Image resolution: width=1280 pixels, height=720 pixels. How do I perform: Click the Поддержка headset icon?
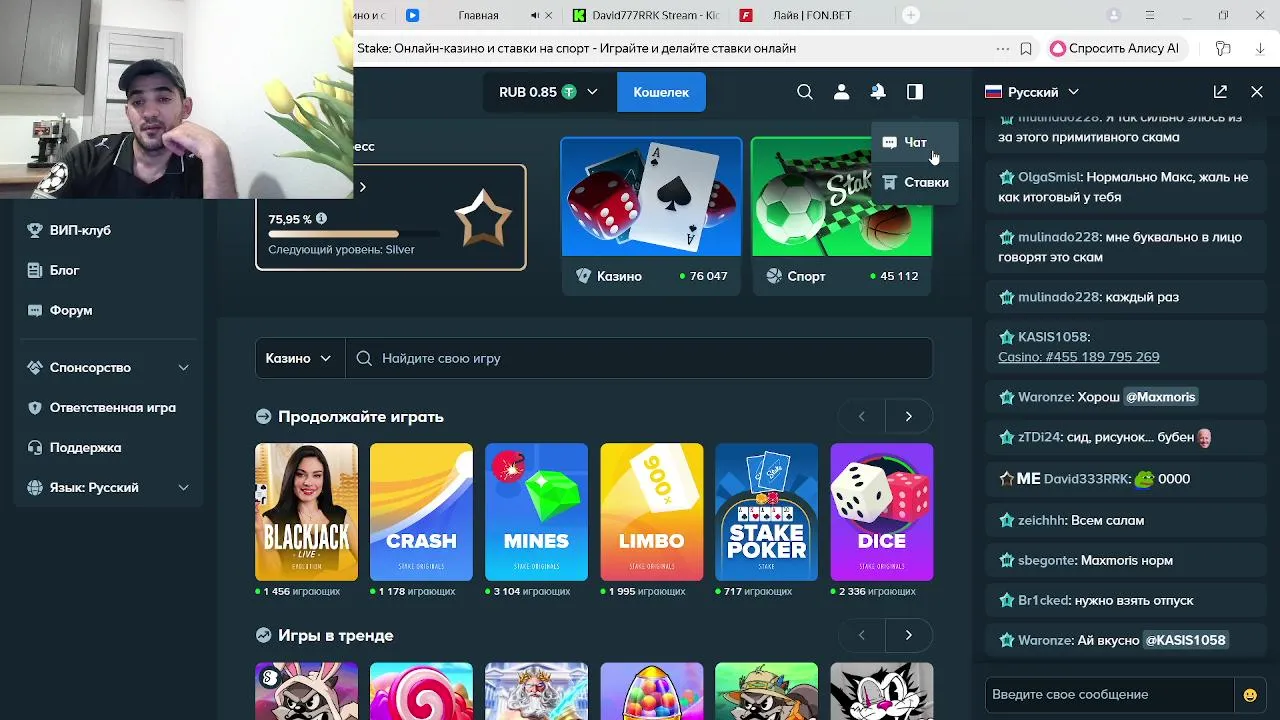35,447
